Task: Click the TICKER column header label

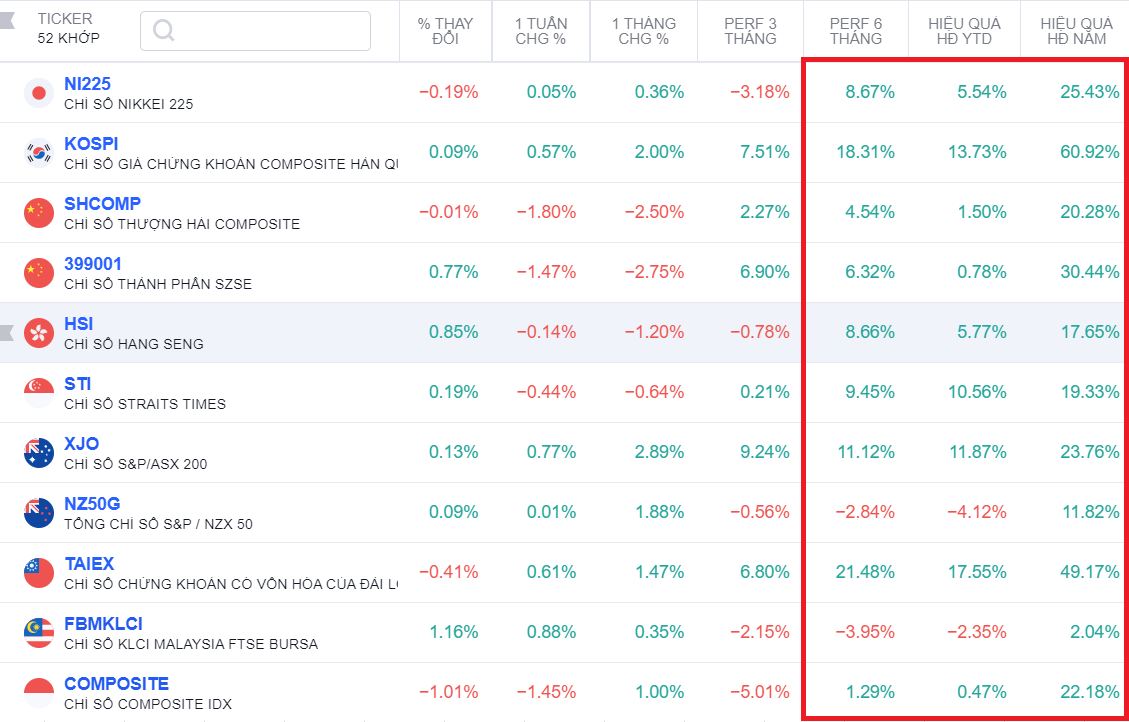Action: pyautogui.click(x=65, y=19)
